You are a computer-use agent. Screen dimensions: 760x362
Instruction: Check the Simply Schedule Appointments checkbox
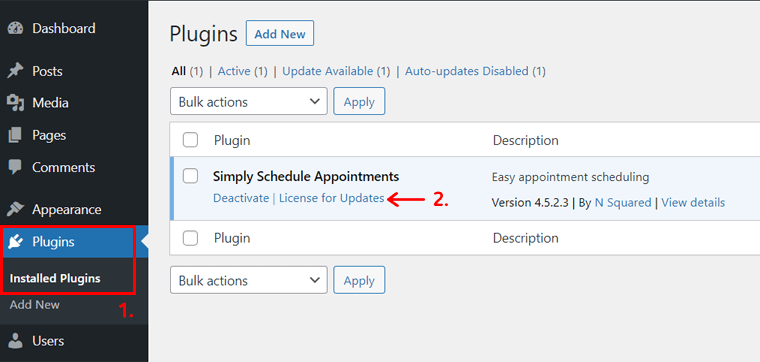click(190, 176)
